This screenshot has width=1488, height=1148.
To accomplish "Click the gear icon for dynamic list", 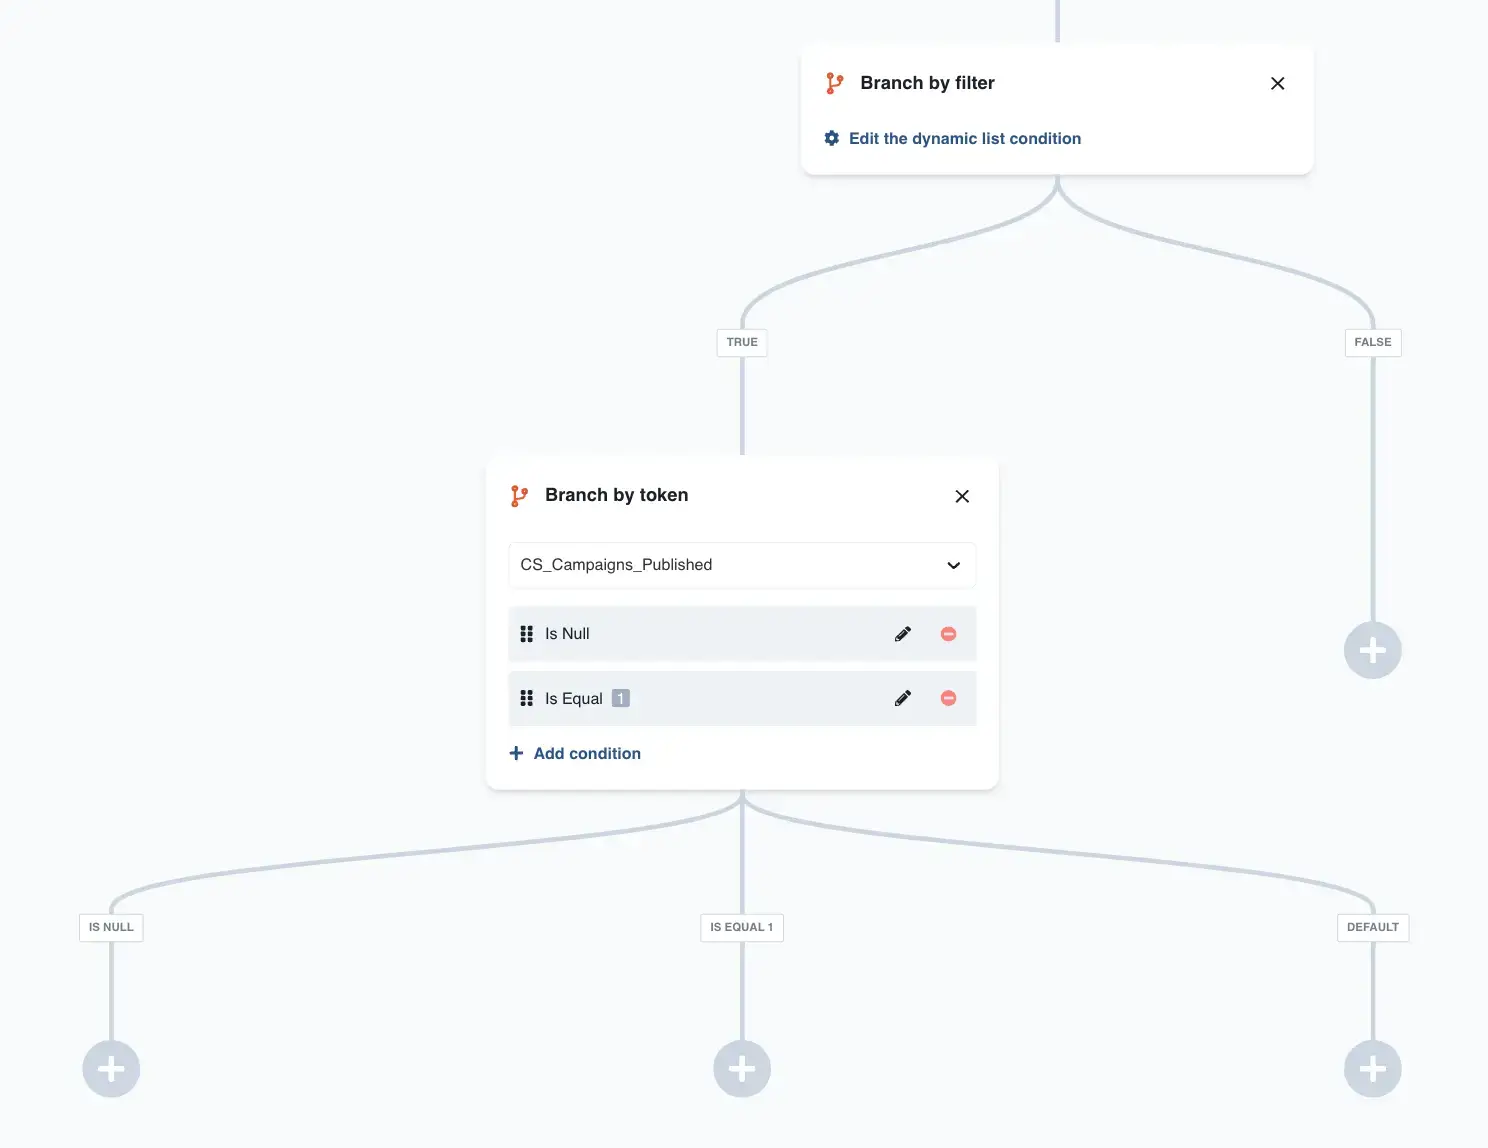I will point(831,138).
